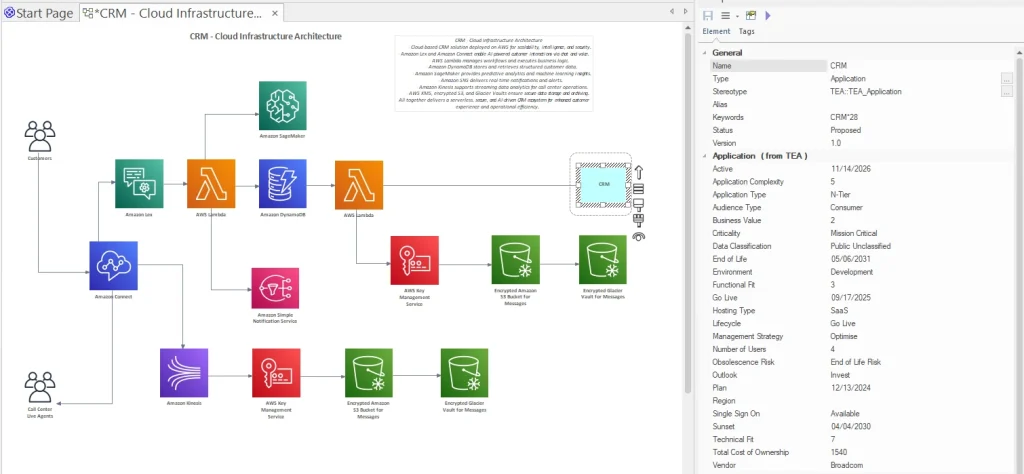Select the AWS Key Management Service icon after Kinesis
Viewport: 1024px width, 474px height.
pyautogui.click(x=276, y=373)
